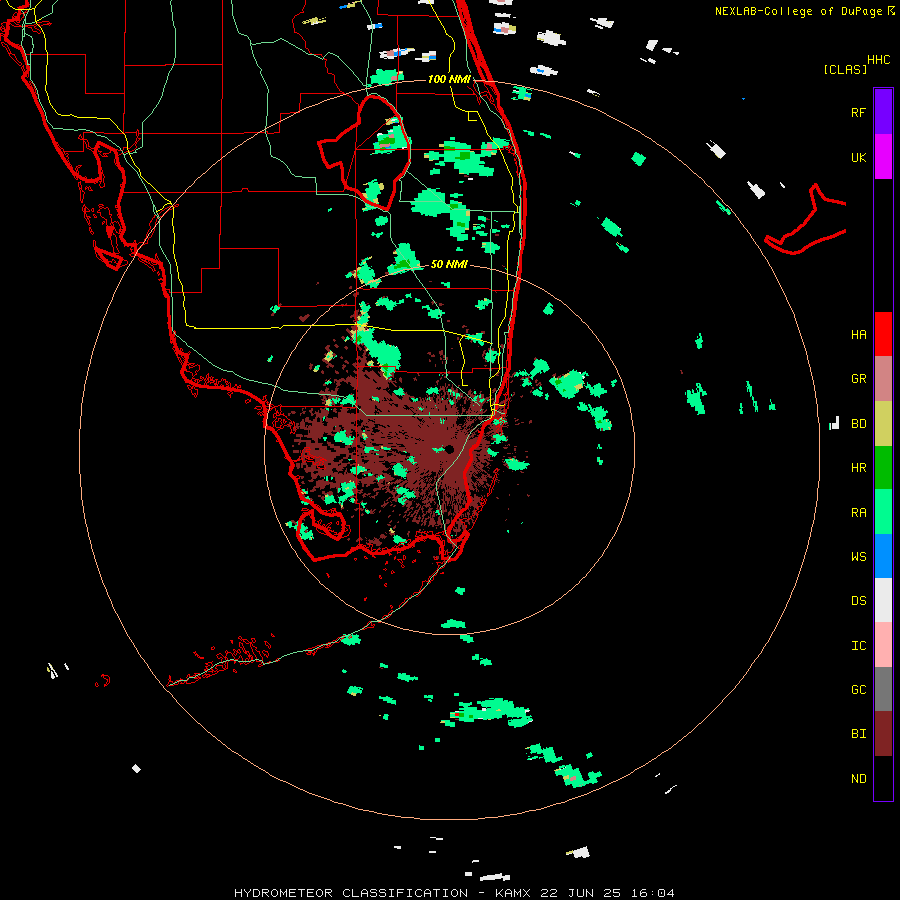Click the HHC product label
The image size is (900, 900).
coord(879,60)
